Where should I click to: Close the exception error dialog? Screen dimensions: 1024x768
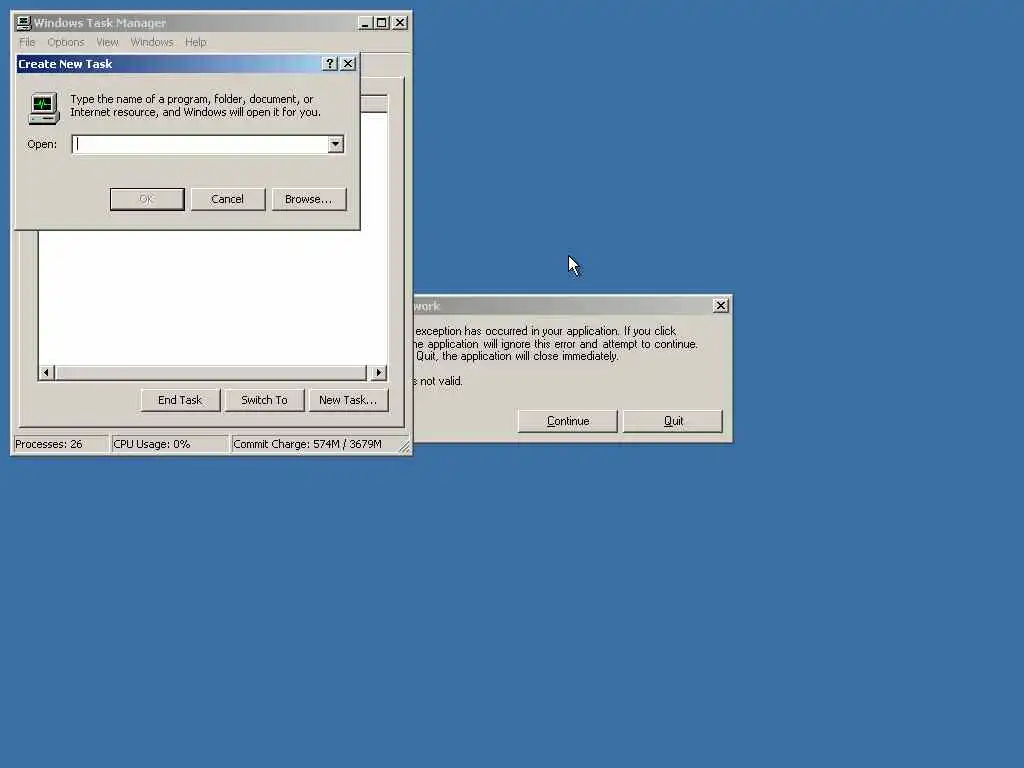pyautogui.click(x=720, y=306)
